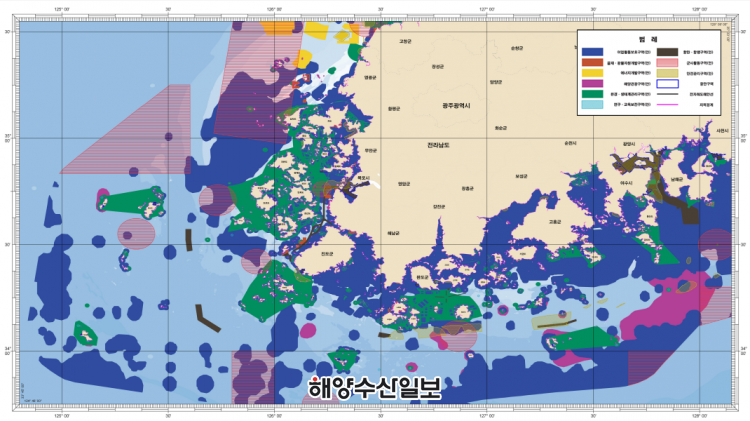Click the 광양시 label
The width and height of the screenshot is (750, 421).
629,144
